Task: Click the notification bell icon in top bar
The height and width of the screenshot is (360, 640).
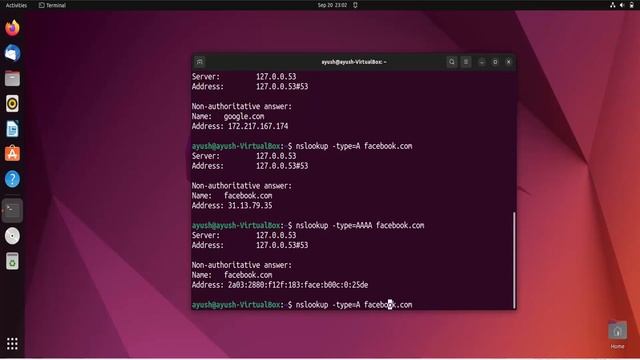Action: point(355,5)
